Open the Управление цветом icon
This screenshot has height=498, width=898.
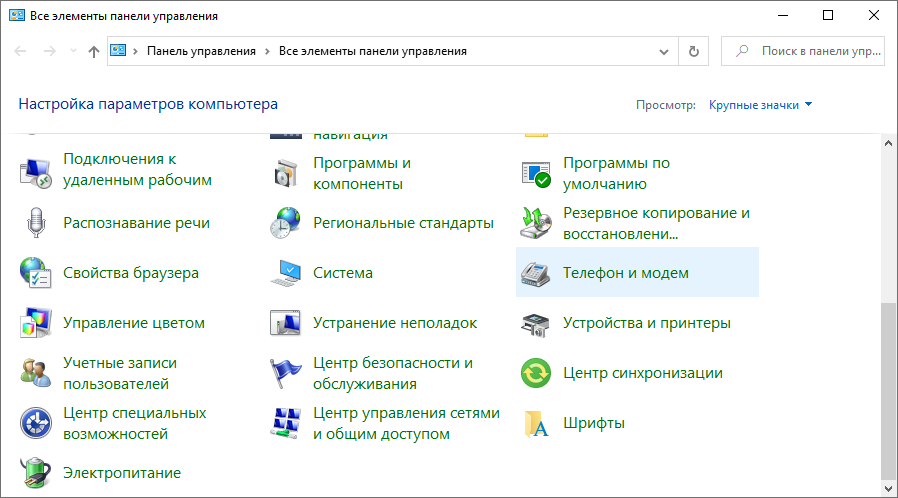click(x=36, y=323)
